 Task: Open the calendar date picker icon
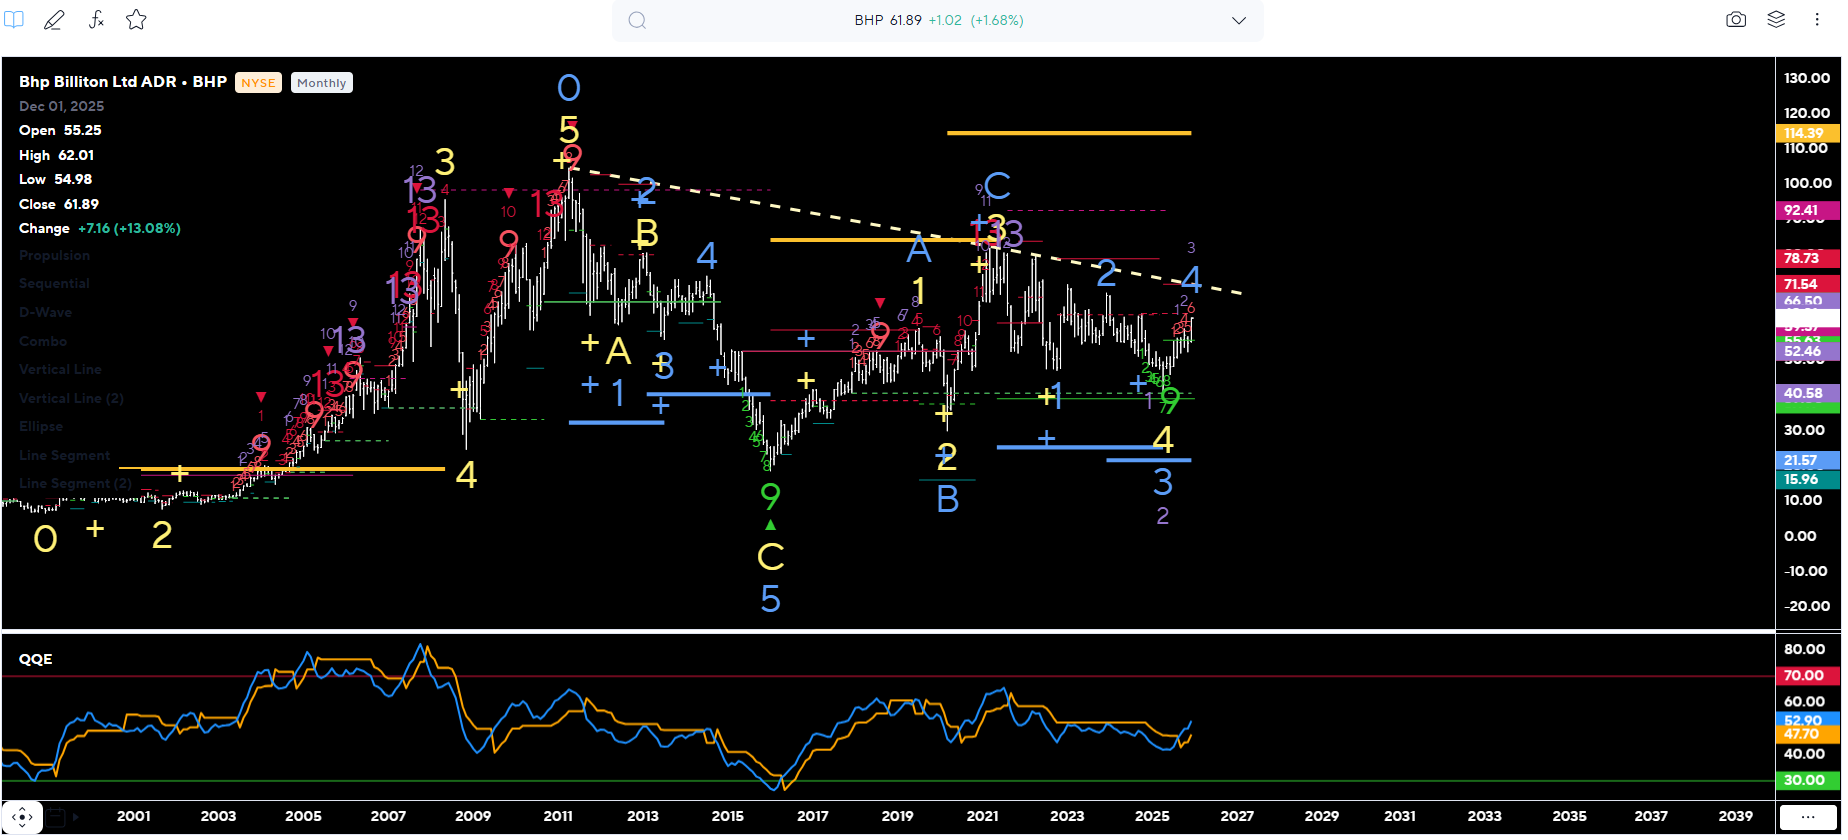(56, 817)
